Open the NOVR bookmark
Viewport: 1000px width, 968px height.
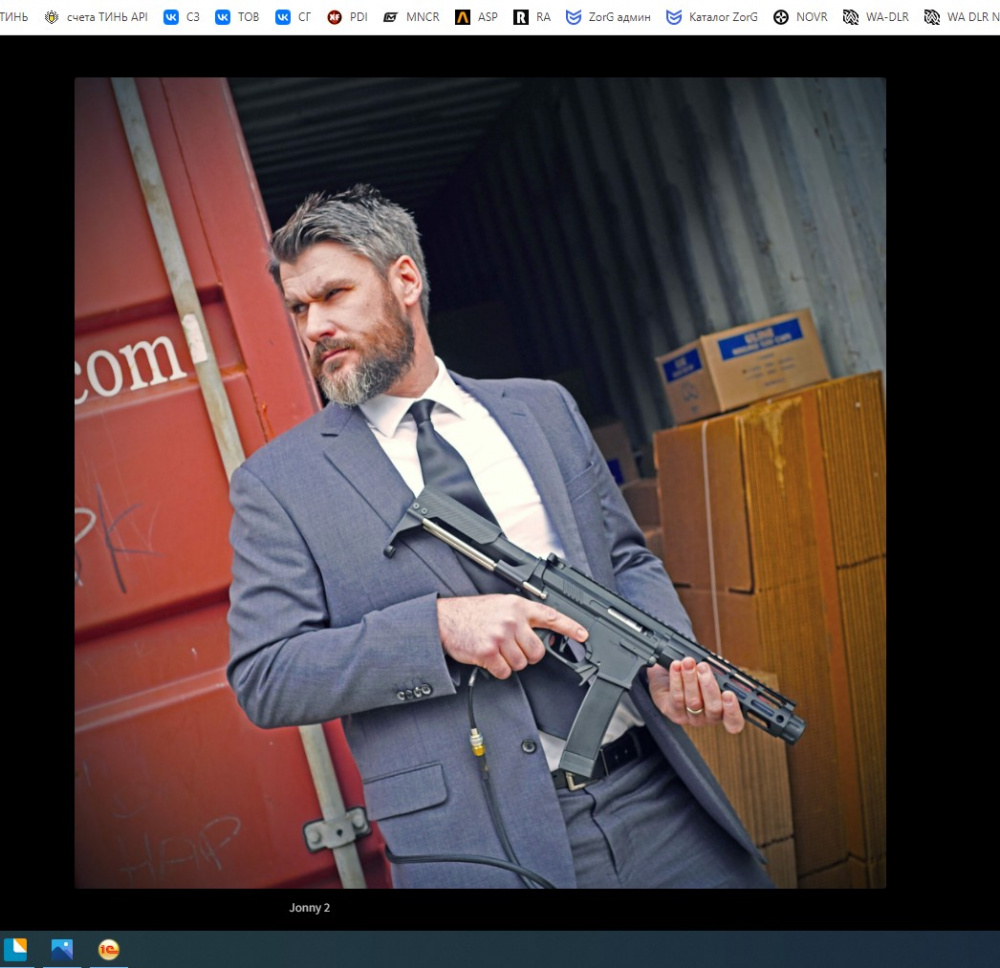coord(800,17)
